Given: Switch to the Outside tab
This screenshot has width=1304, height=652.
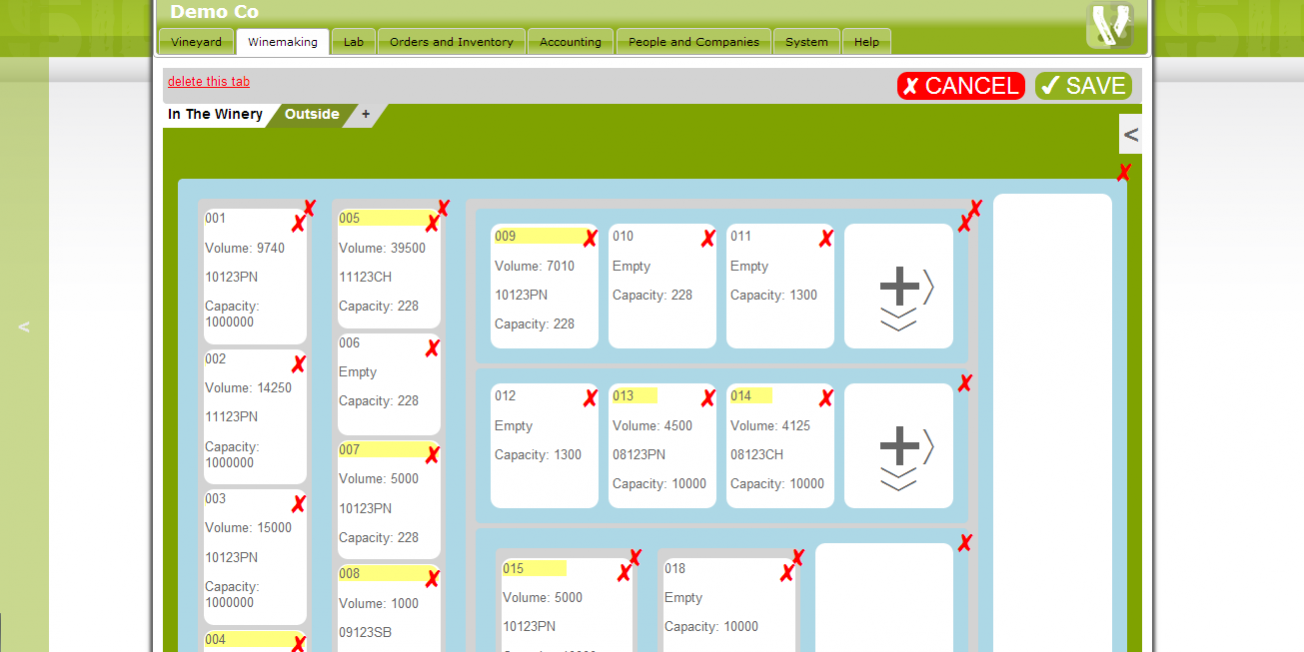Looking at the screenshot, I should [311, 115].
